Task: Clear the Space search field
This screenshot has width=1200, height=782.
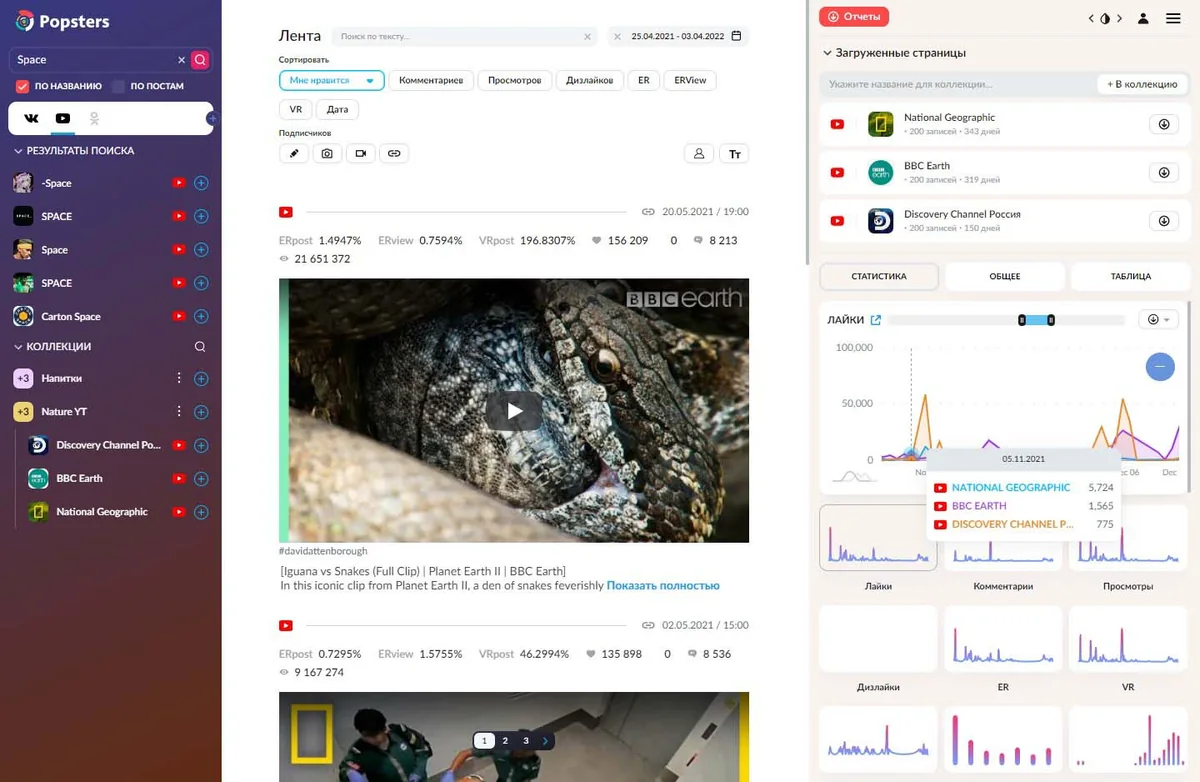Action: pyautogui.click(x=181, y=60)
